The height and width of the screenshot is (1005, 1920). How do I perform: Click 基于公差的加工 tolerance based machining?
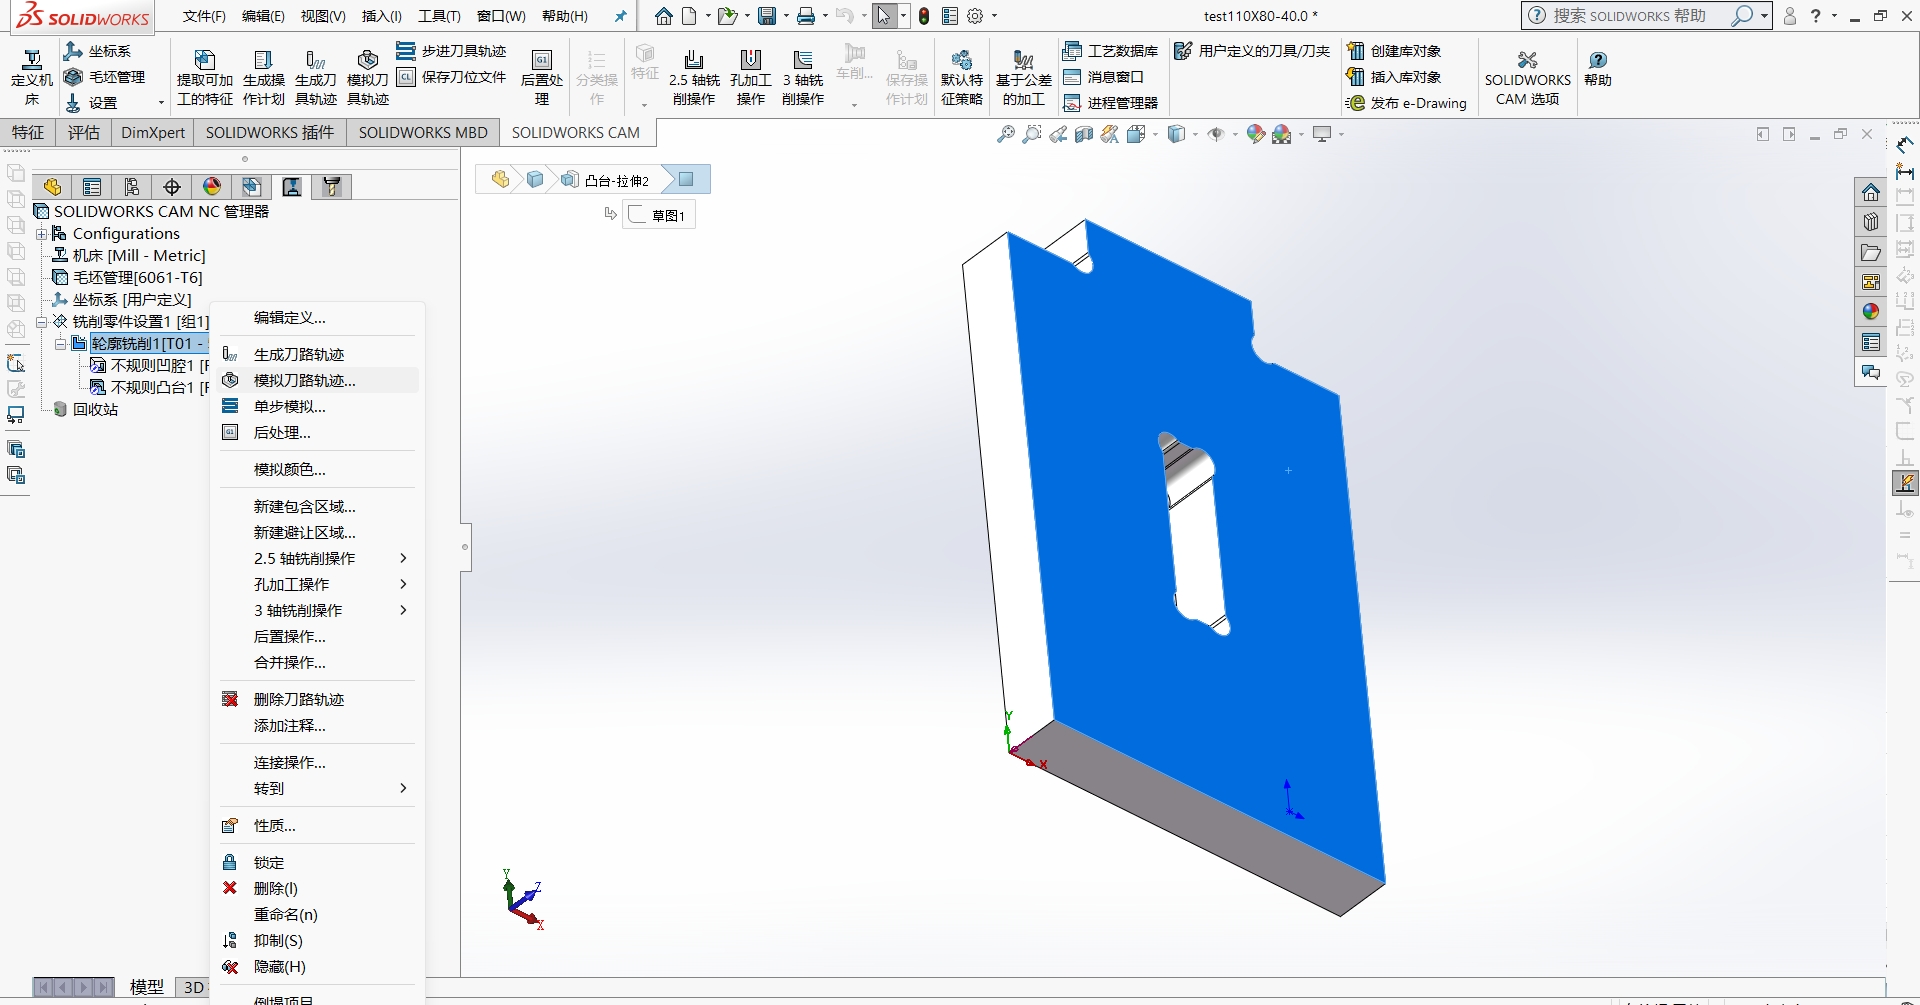tap(1024, 77)
